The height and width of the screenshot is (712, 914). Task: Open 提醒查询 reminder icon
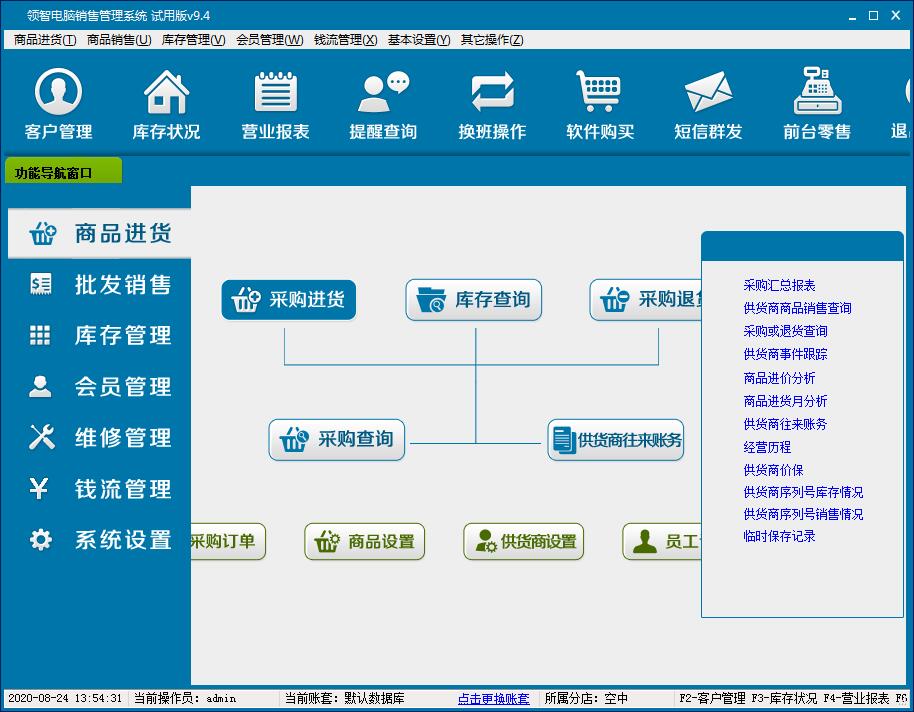tap(383, 104)
